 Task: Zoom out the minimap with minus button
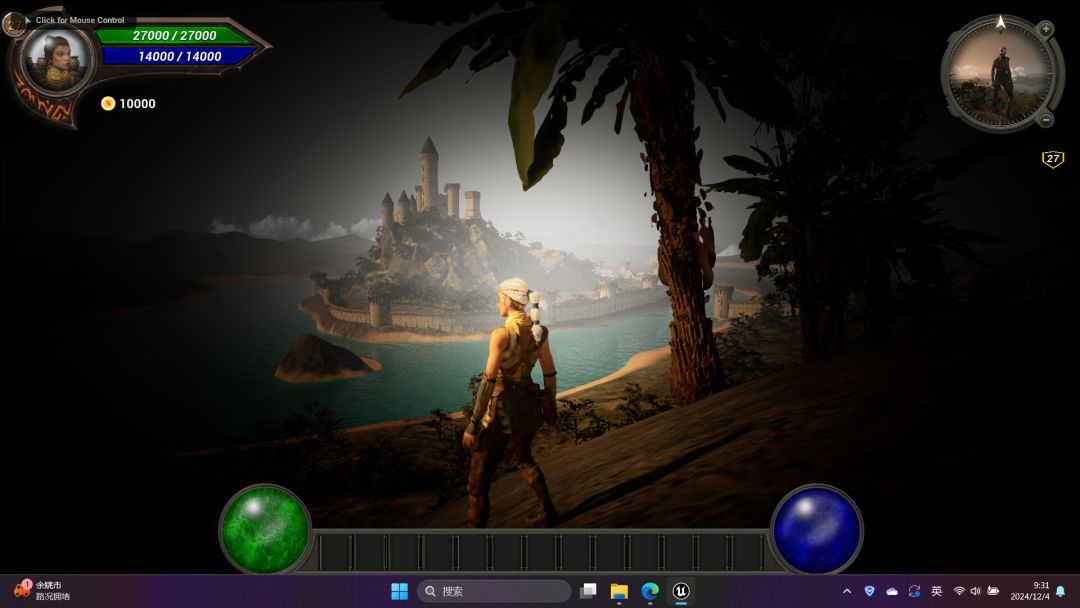point(1046,119)
